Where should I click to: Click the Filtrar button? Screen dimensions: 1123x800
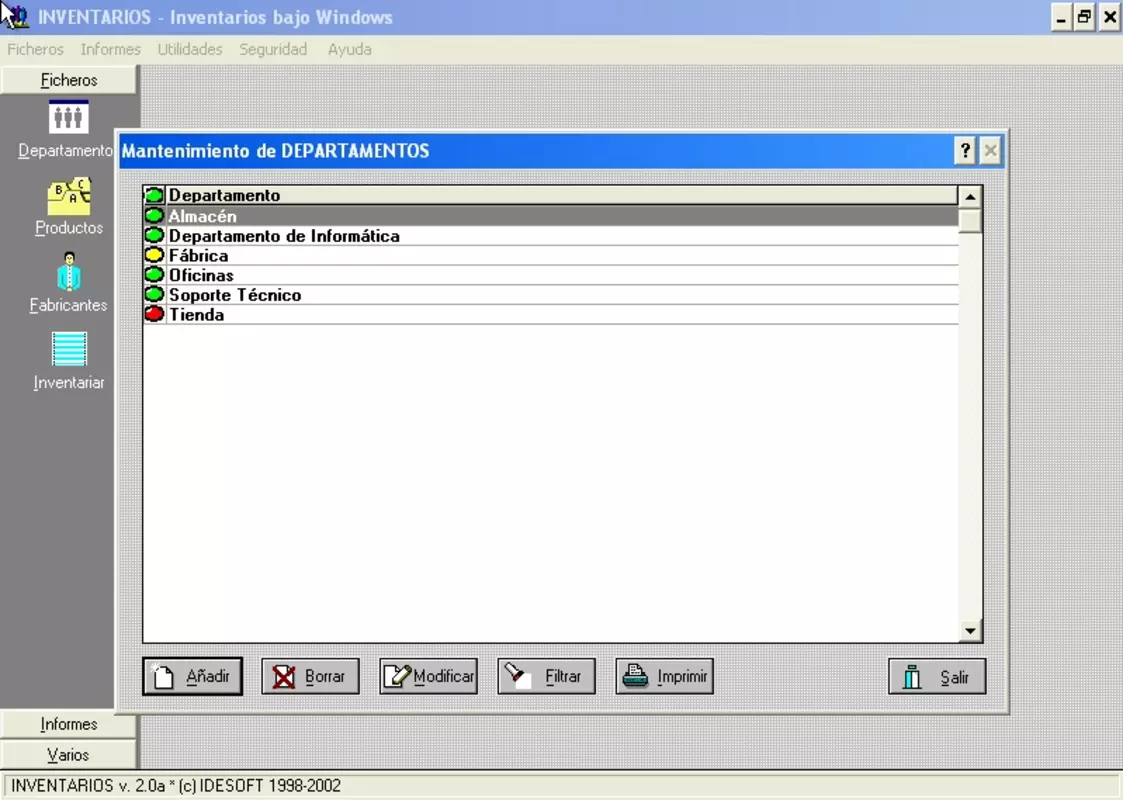[x=546, y=676]
